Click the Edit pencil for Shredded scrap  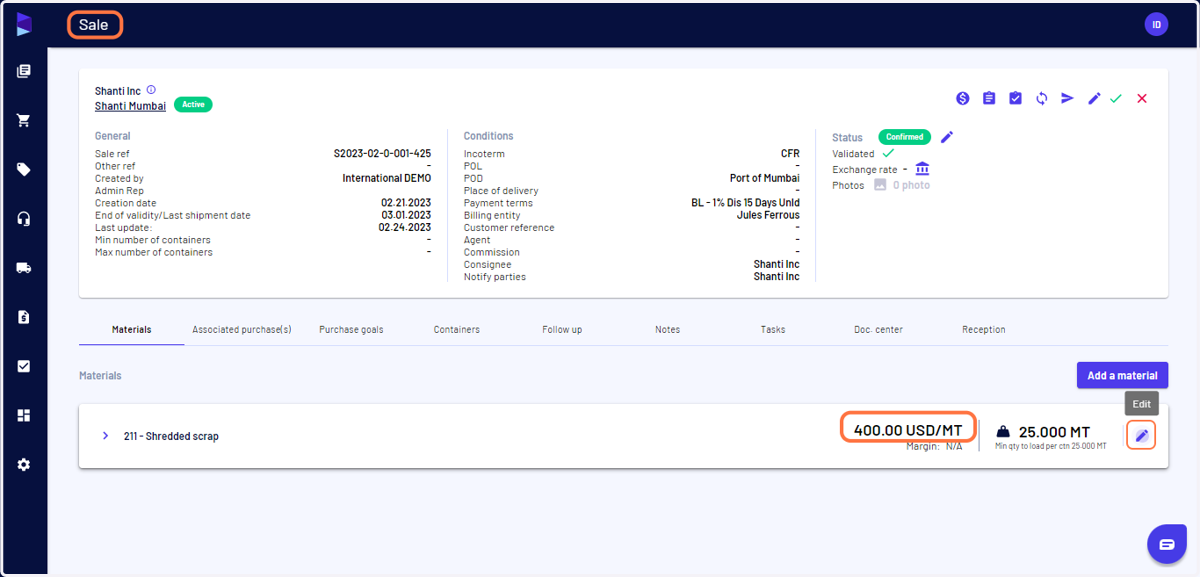coord(1141,435)
